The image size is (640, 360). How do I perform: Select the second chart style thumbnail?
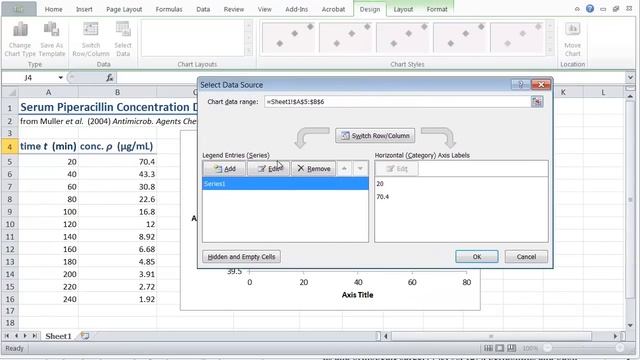[x=346, y=37]
